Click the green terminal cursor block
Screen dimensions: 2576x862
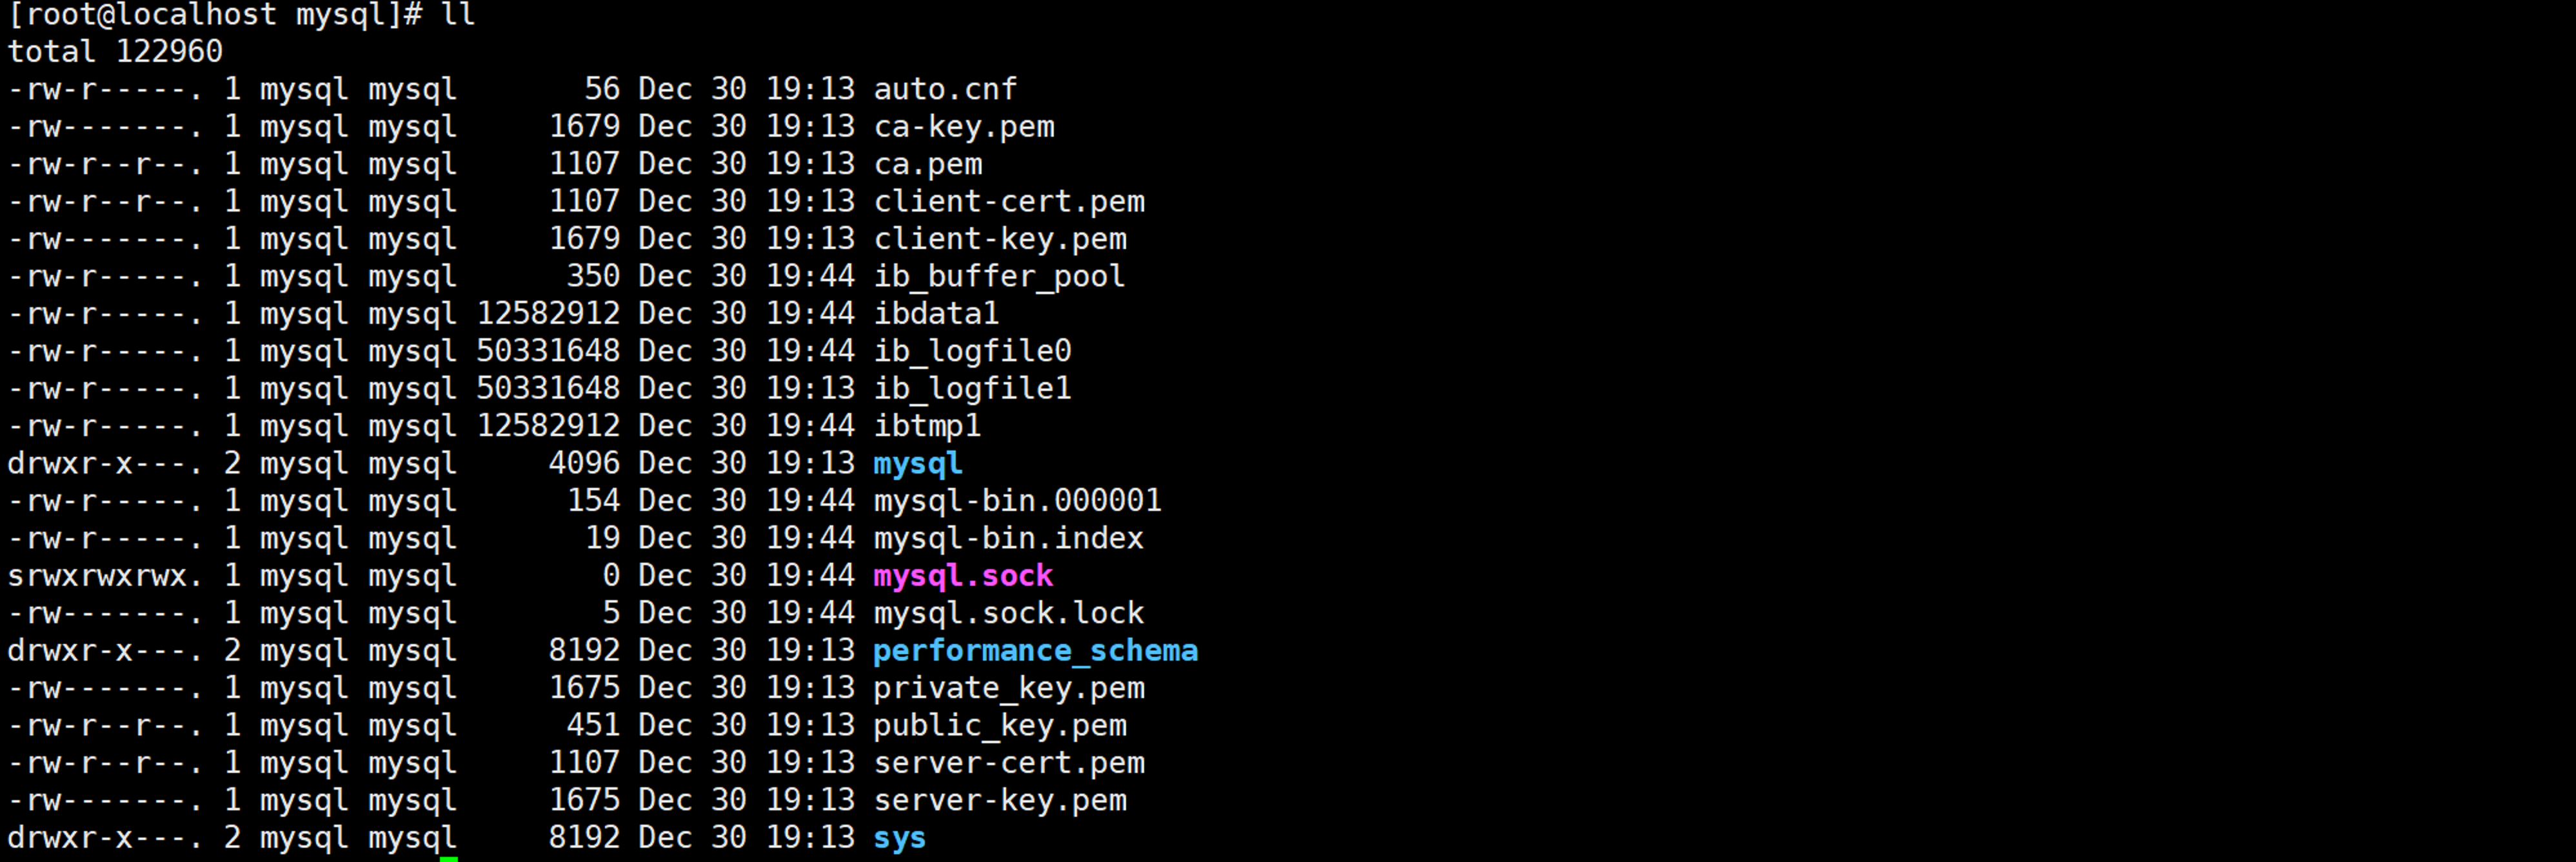click(x=449, y=859)
